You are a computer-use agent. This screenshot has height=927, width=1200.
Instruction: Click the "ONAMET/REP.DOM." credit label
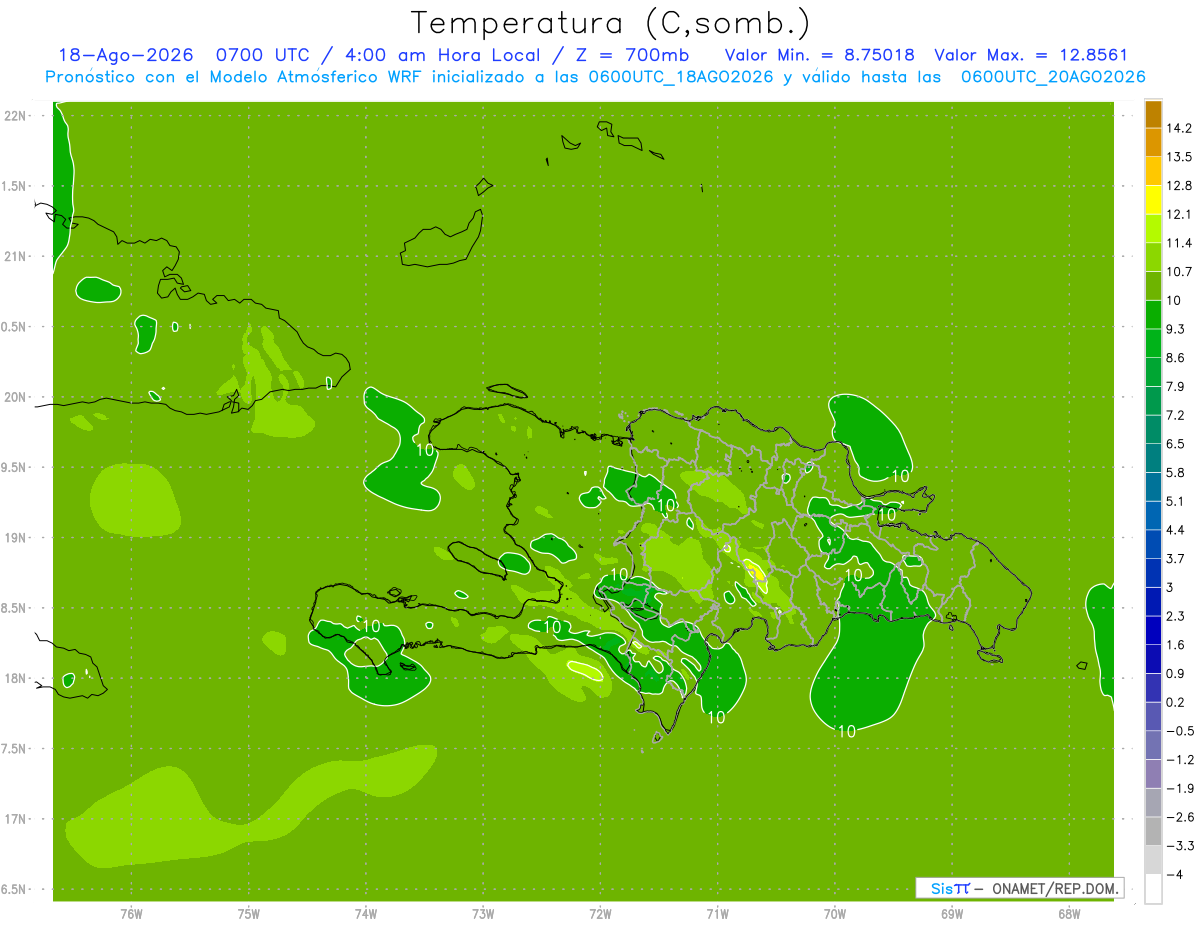tap(1054, 888)
